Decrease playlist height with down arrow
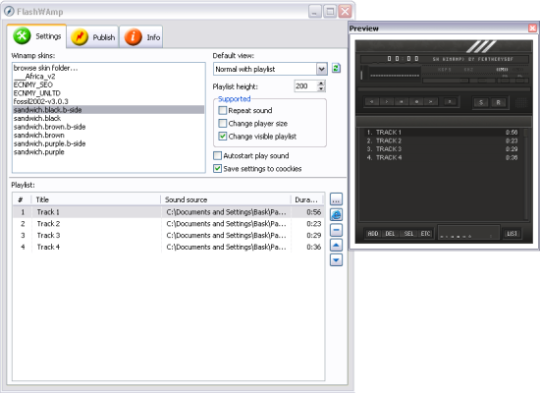The image size is (540, 393). [321, 89]
